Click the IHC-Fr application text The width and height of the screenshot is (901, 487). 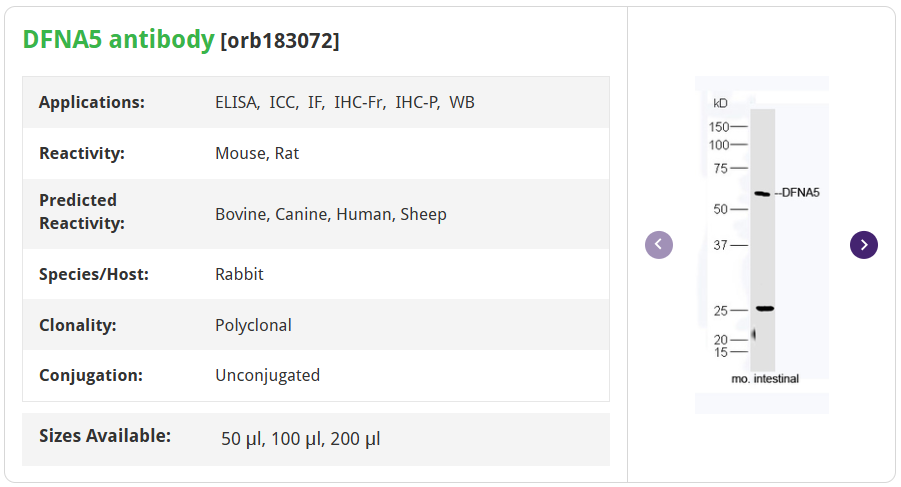point(359,102)
